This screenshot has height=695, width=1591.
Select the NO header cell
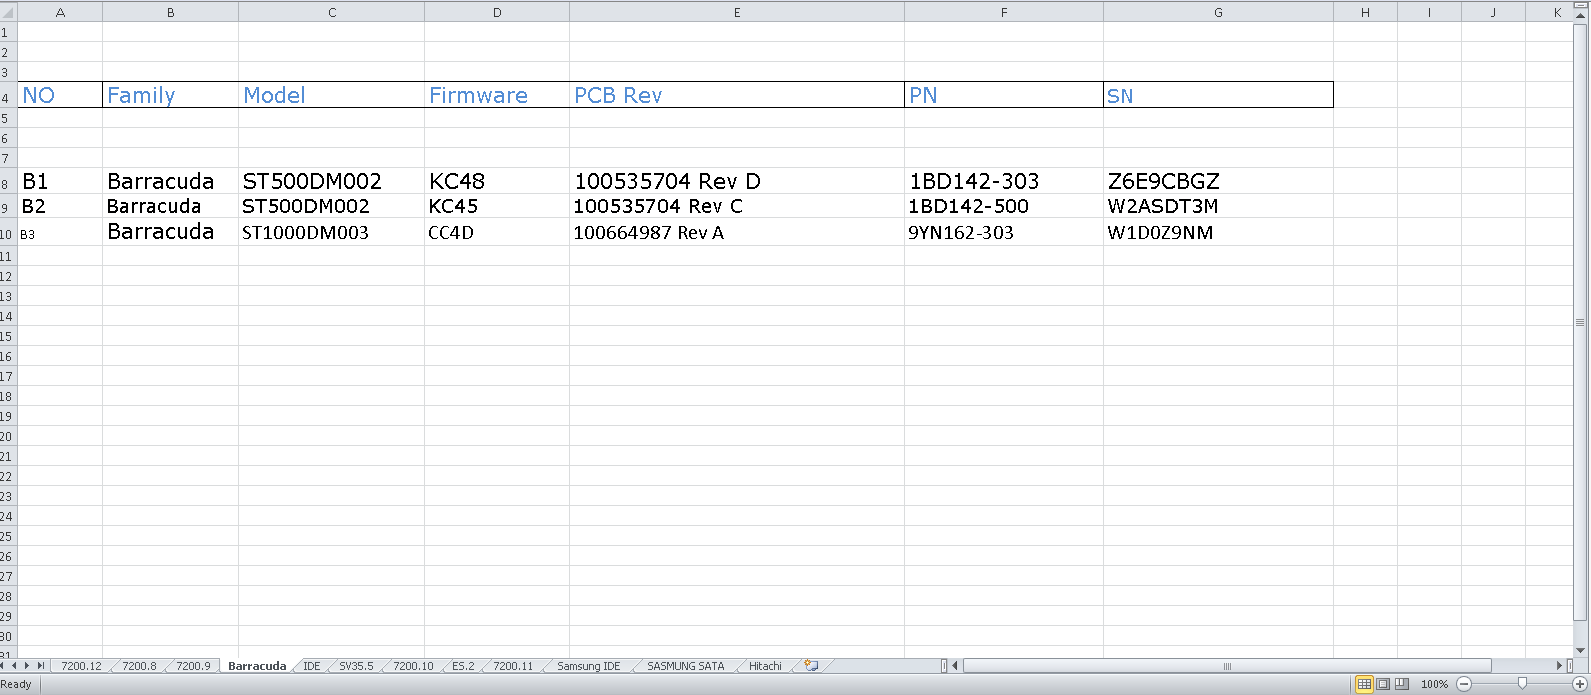(x=60, y=95)
